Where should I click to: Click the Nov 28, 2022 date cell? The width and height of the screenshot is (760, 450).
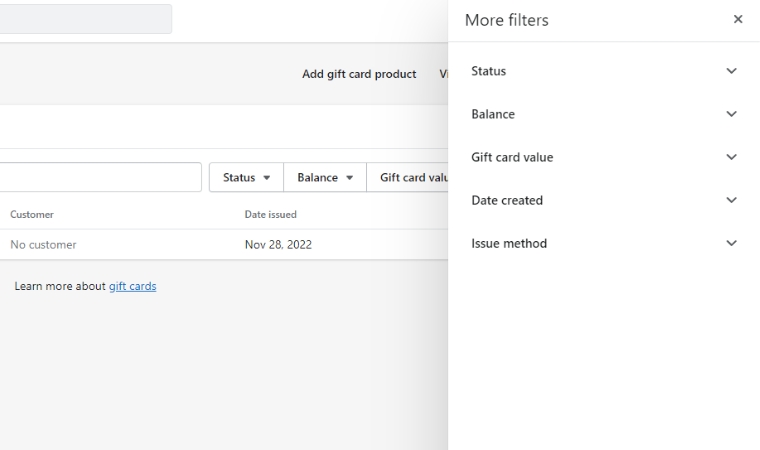click(x=277, y=245)
